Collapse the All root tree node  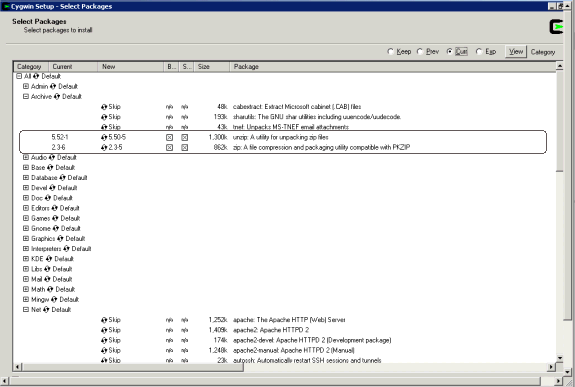pyautogui.click(x=19, y=76)
